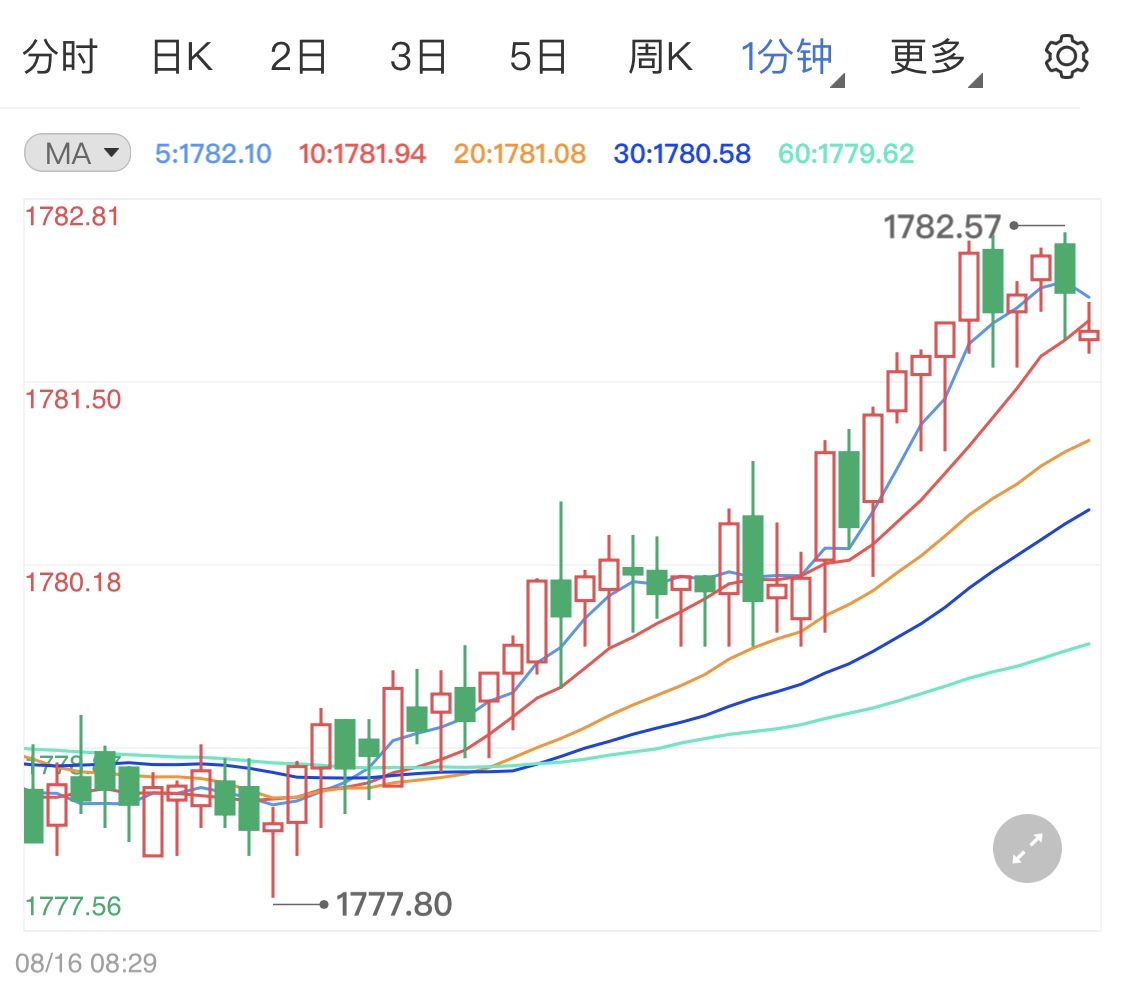Click the low price label 1777.80
This screenshot has height=996, width=1125.
393,904
